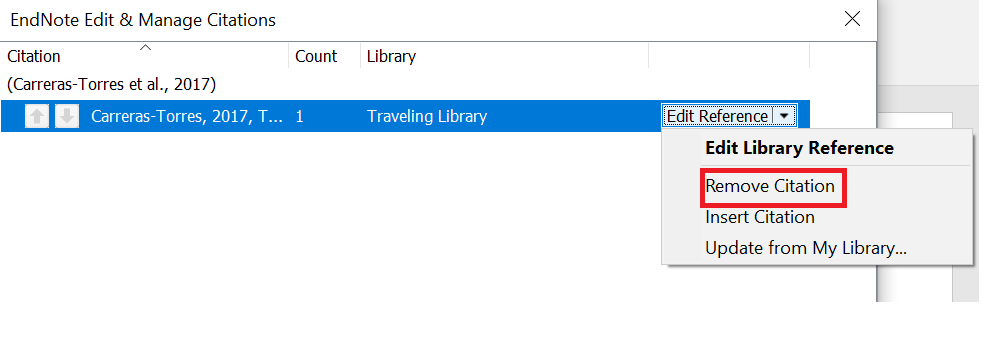Click the Edit Reference button
The image size is (1003, 363).
click(x=717, y=117)
